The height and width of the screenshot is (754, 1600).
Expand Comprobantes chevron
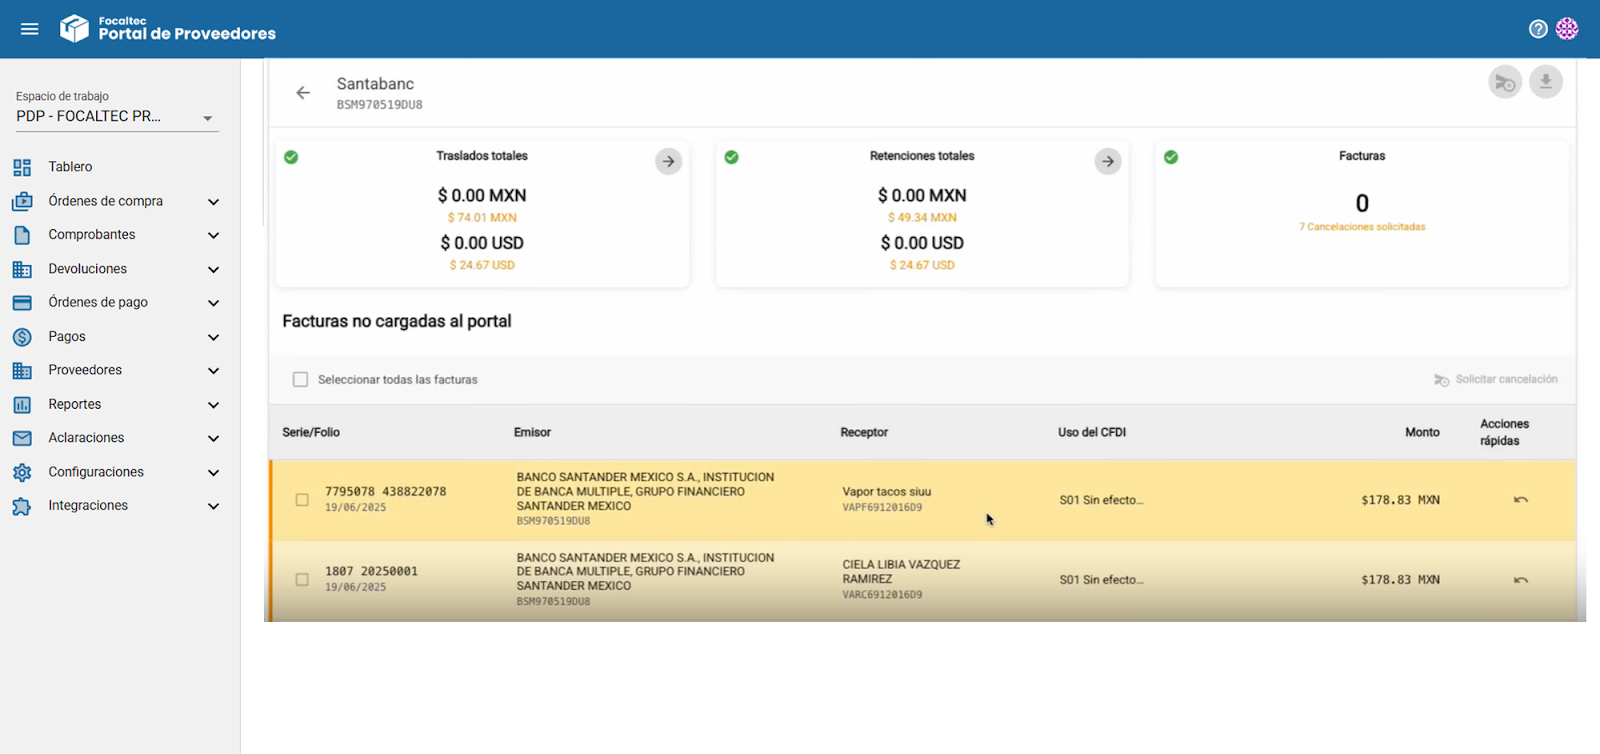[x=213, y=236]
